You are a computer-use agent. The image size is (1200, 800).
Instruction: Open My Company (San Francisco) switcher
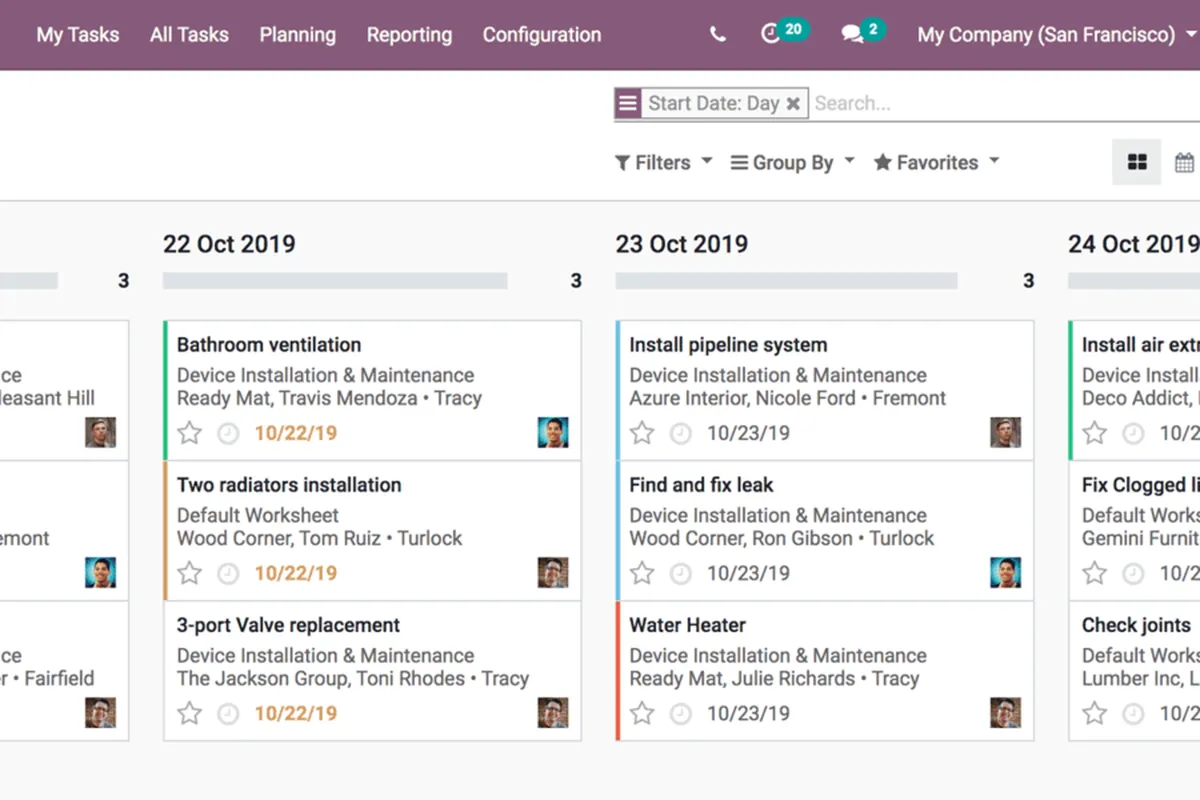click(1058, 34)
